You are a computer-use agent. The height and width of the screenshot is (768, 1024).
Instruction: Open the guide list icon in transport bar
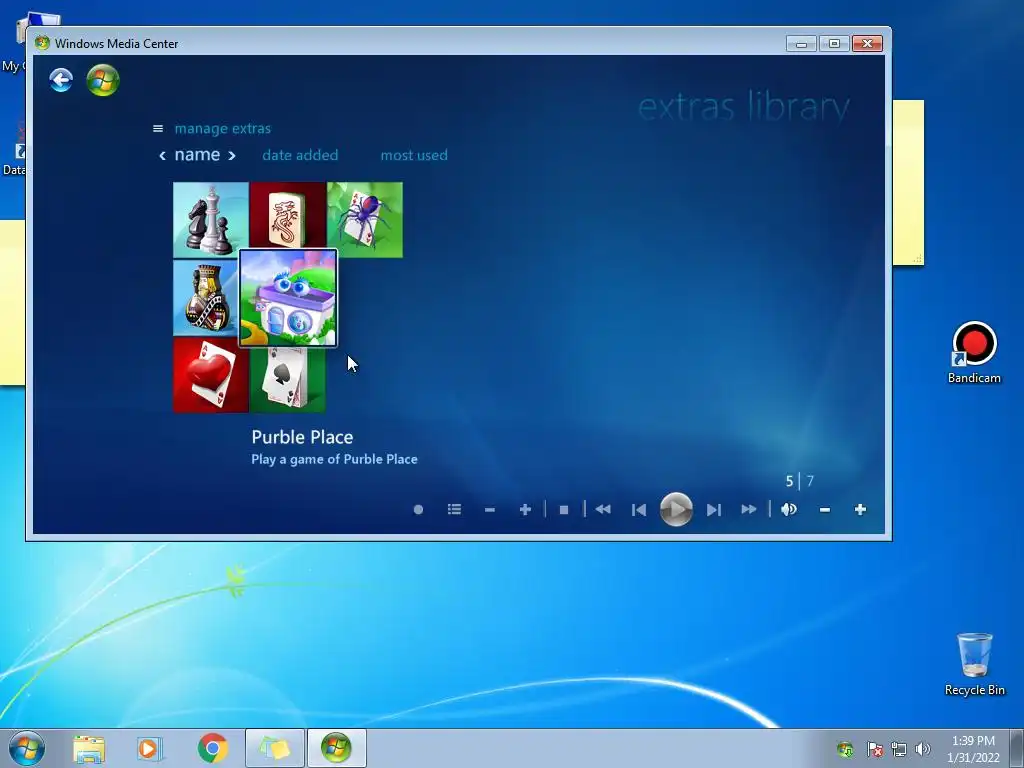[455, 509]
